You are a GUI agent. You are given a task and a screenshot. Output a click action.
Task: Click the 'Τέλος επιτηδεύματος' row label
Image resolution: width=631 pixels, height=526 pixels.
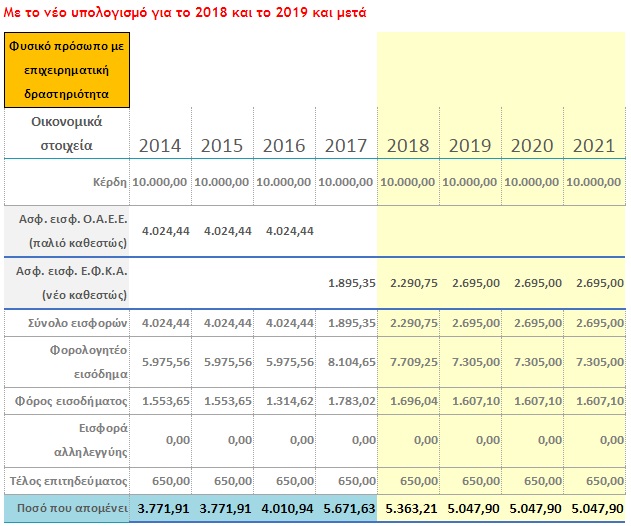69,481
